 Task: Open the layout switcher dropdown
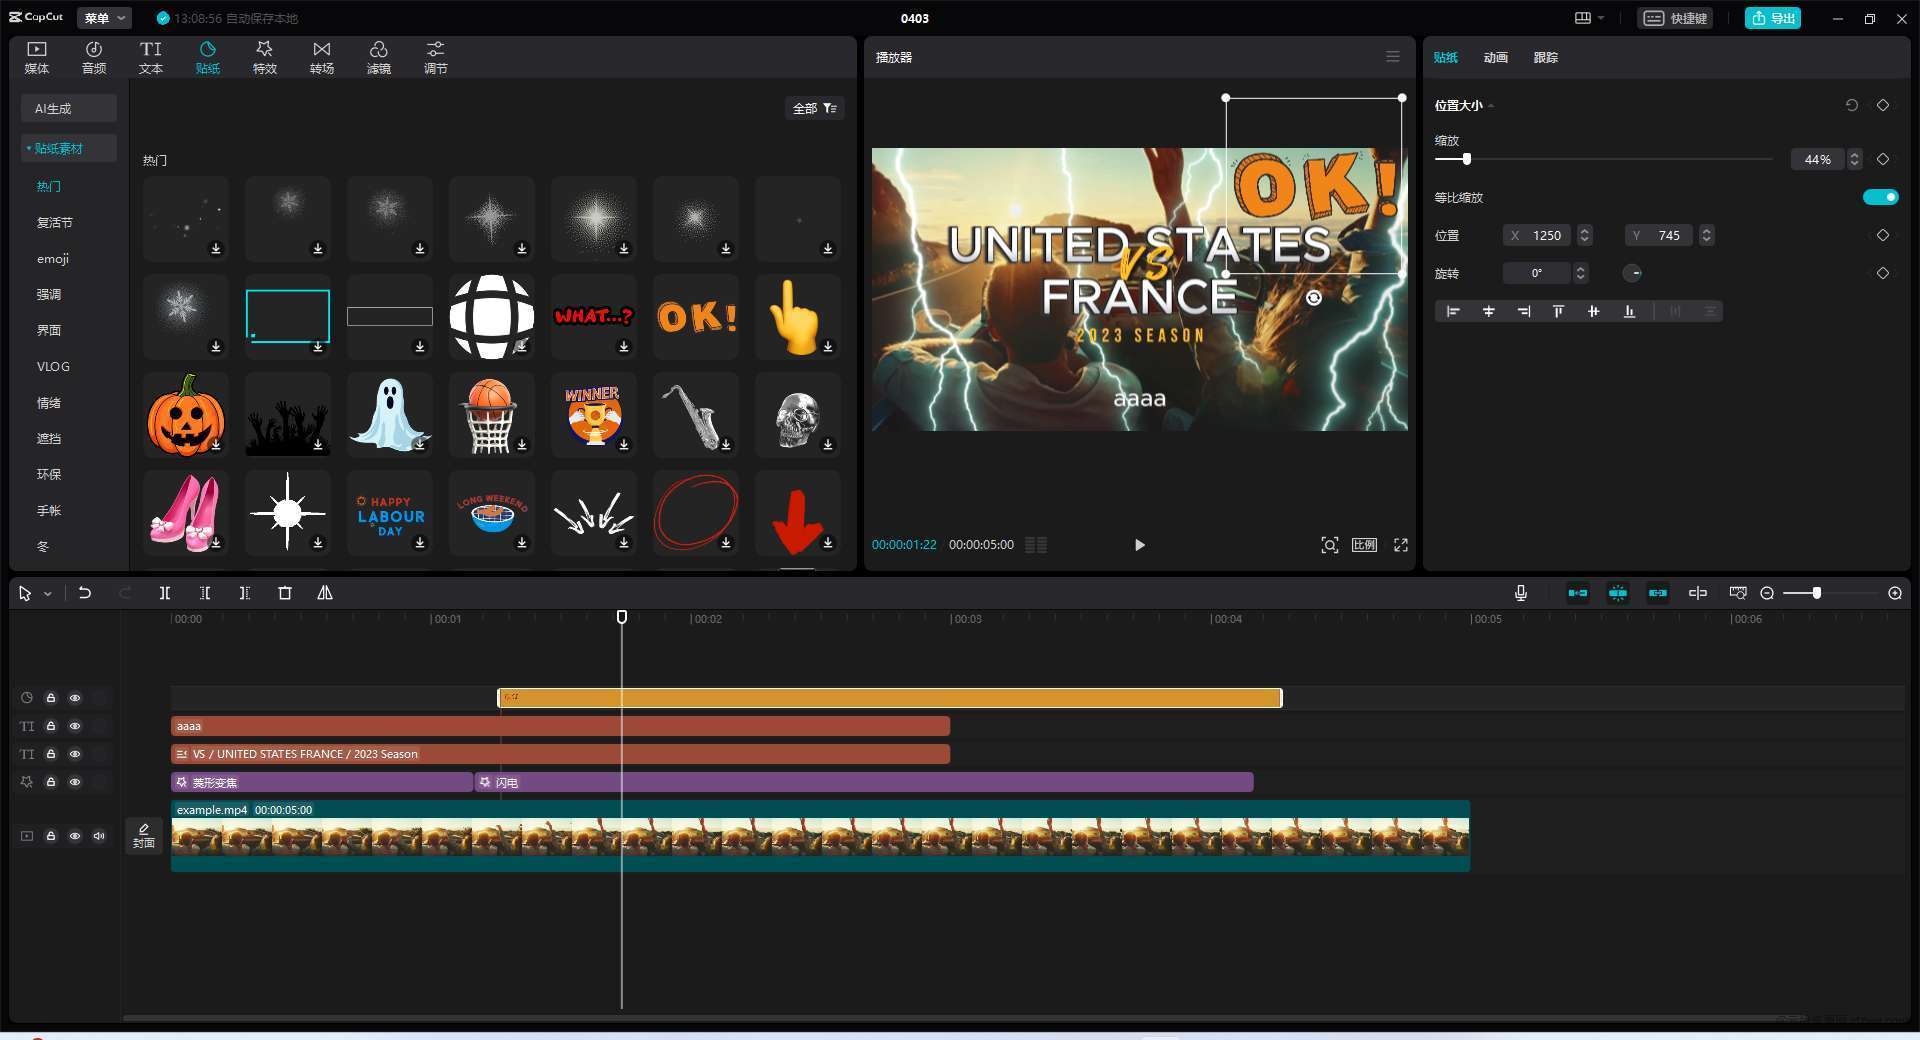[x=1589, y=18]
